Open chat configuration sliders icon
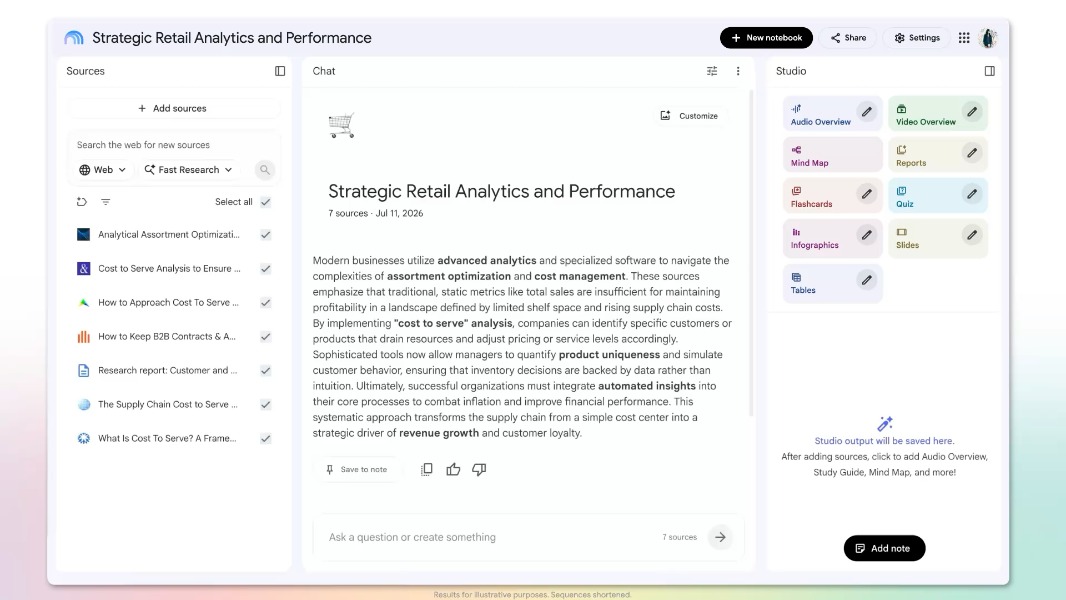This screenshot has width=1066, height=600. [712, 71]
